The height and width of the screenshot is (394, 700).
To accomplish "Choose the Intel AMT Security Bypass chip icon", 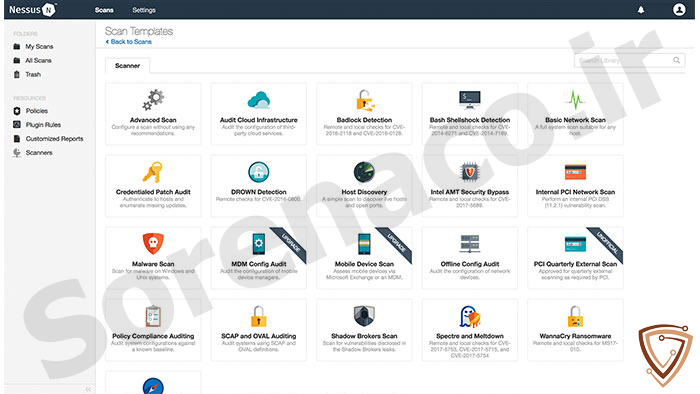I will click(470, 172).
